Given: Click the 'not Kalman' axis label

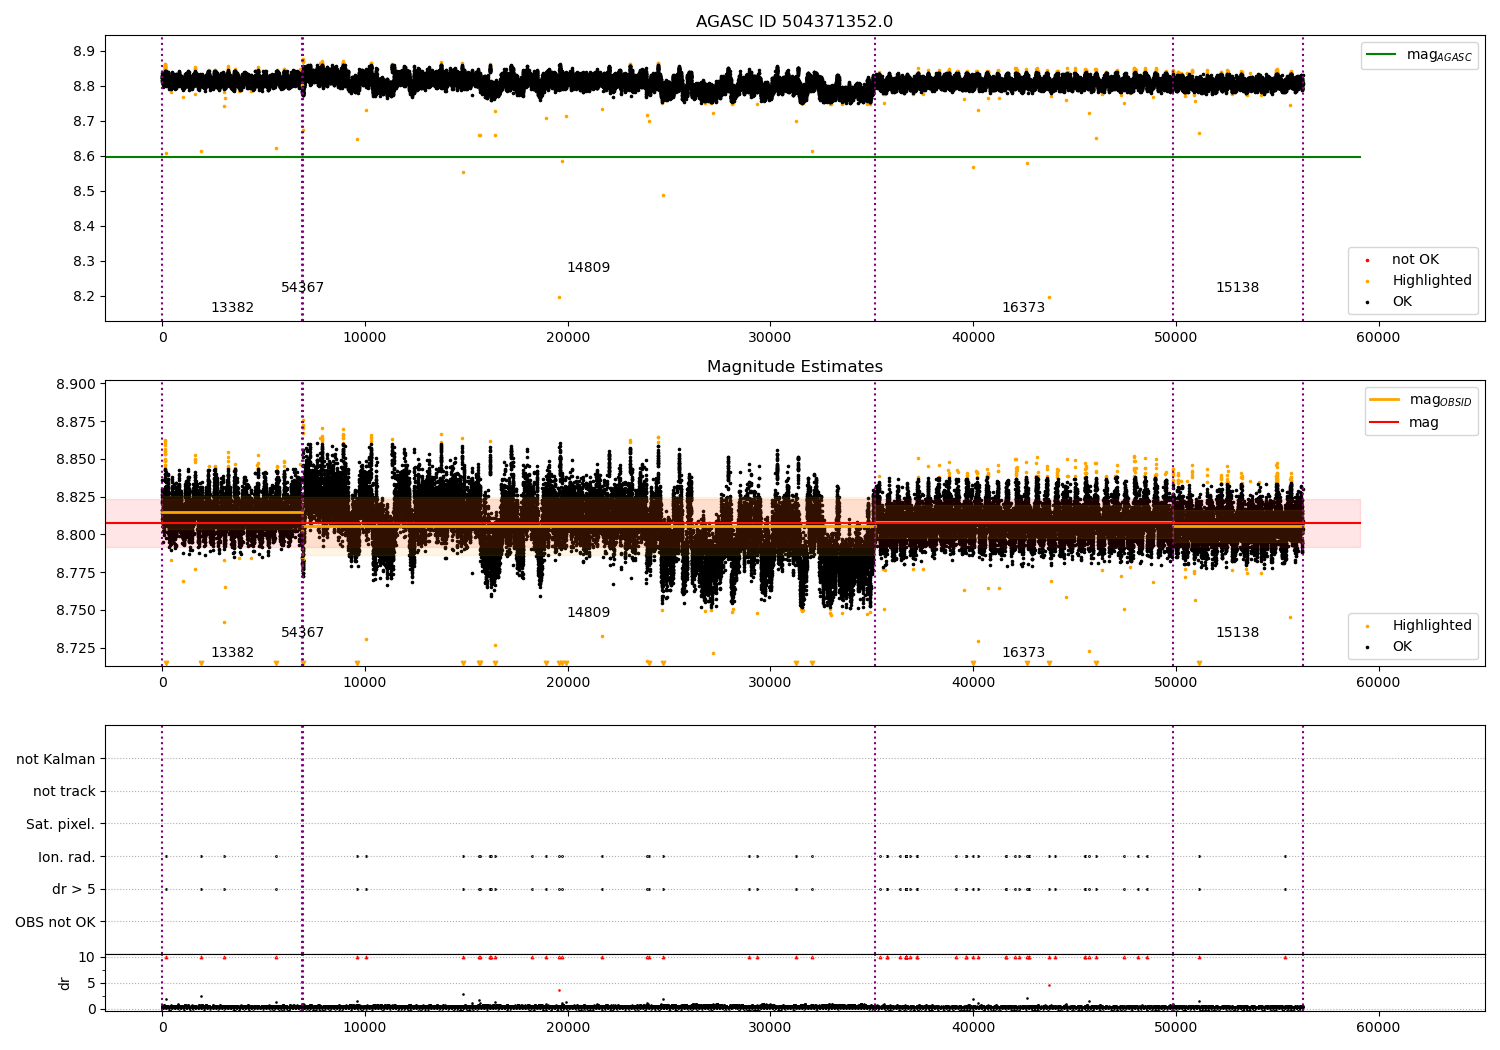Looking at the screenshot, I should click(x=56, y=760).
